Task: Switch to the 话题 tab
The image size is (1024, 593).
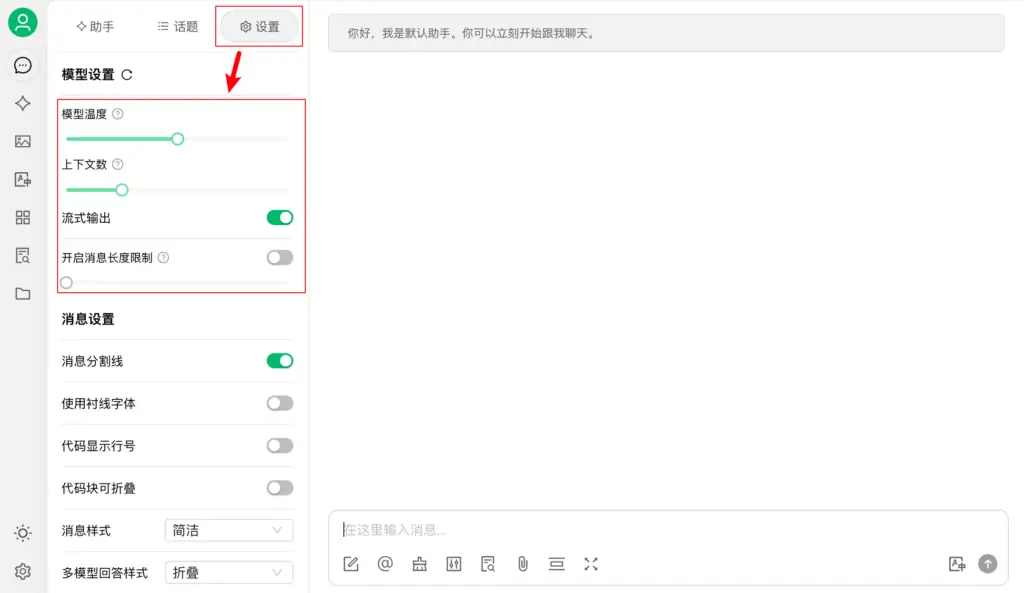Action: pos(176,27)
